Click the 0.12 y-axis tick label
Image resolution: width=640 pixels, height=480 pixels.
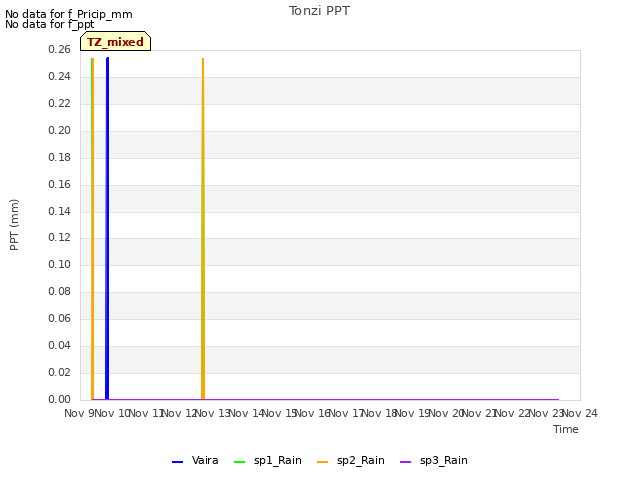(x=59, y=238)
